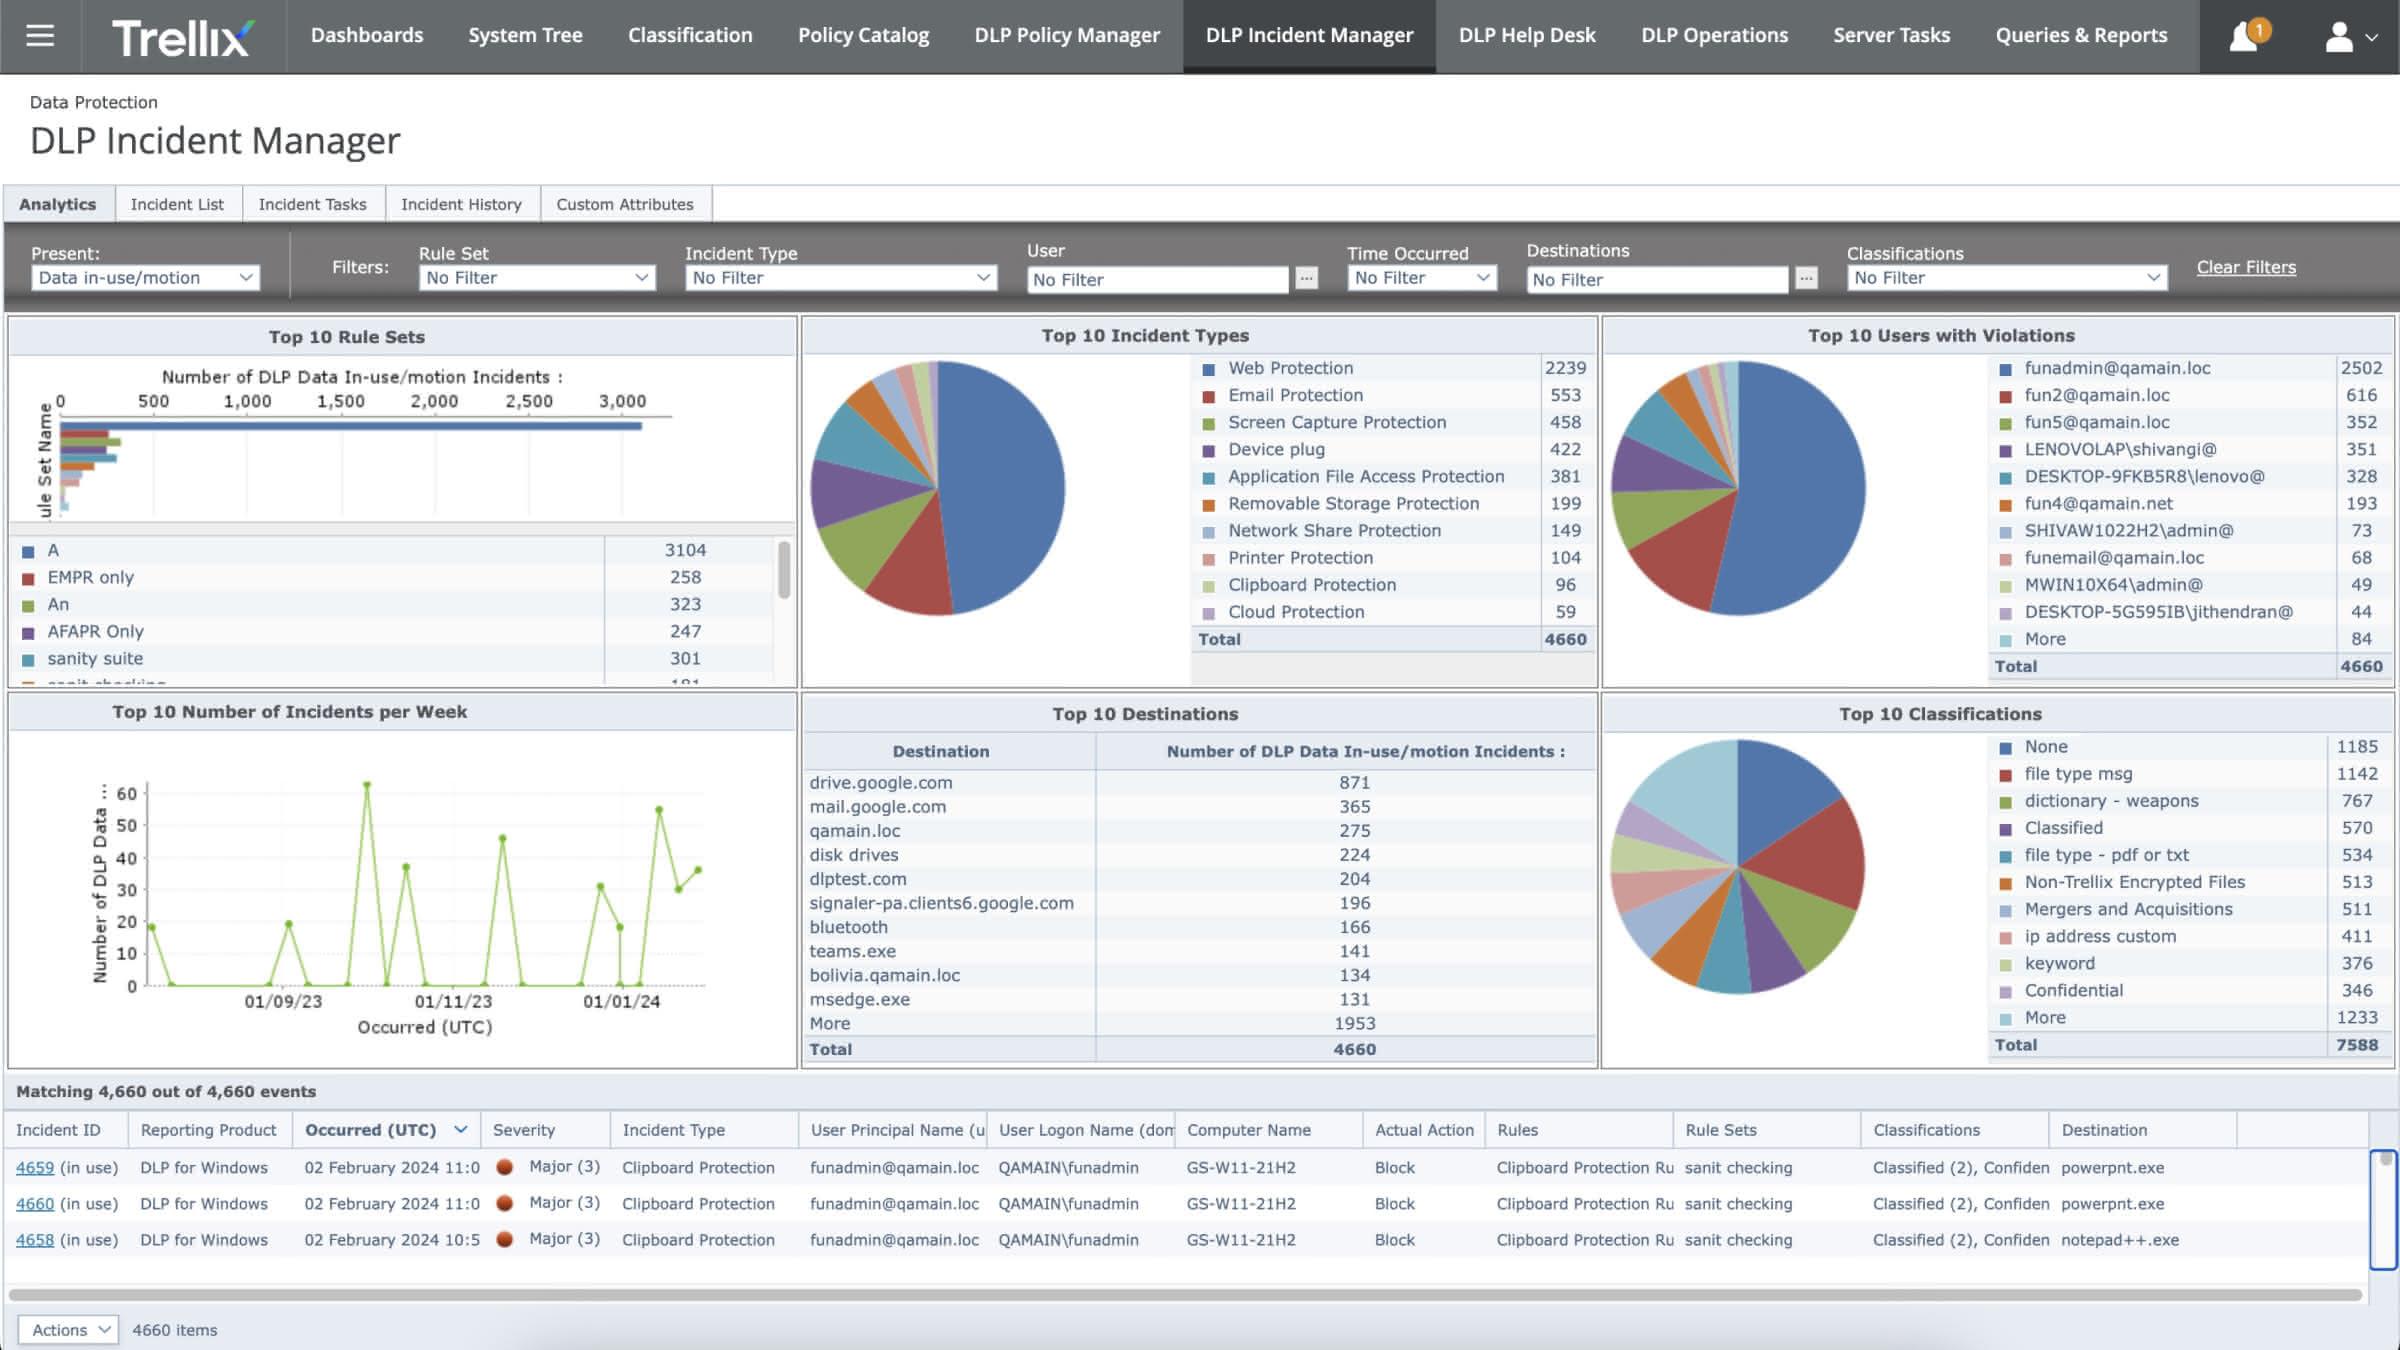Image resolution: width=2400 pixels, height=1350 pixels.
Task: Open incident 4660 link
Action: [x=35, y=1204]
